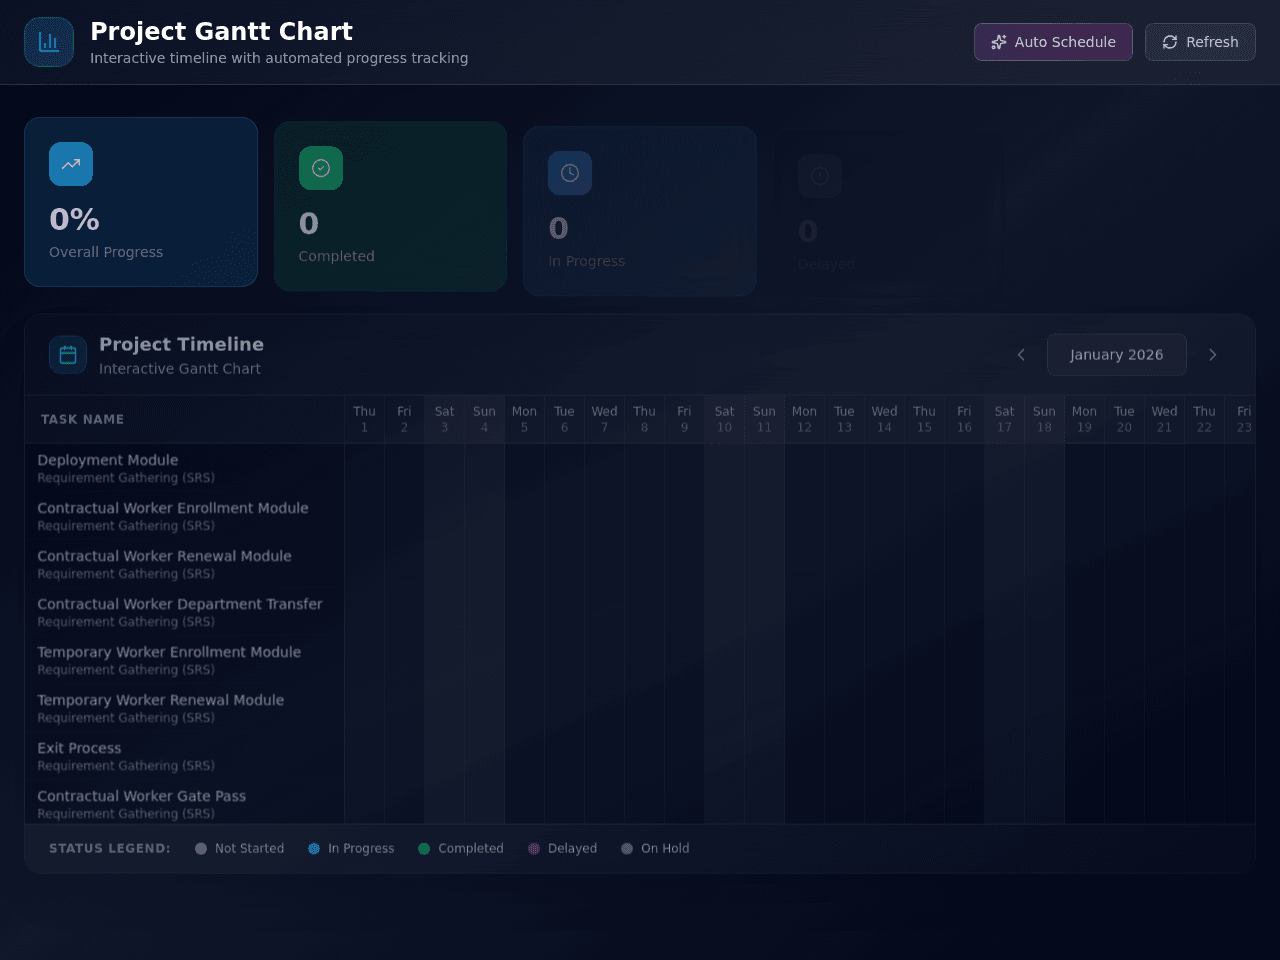Click the Overall Progress trend icon
This screenshot has height=960, width=1280.
tap(71, 164)
